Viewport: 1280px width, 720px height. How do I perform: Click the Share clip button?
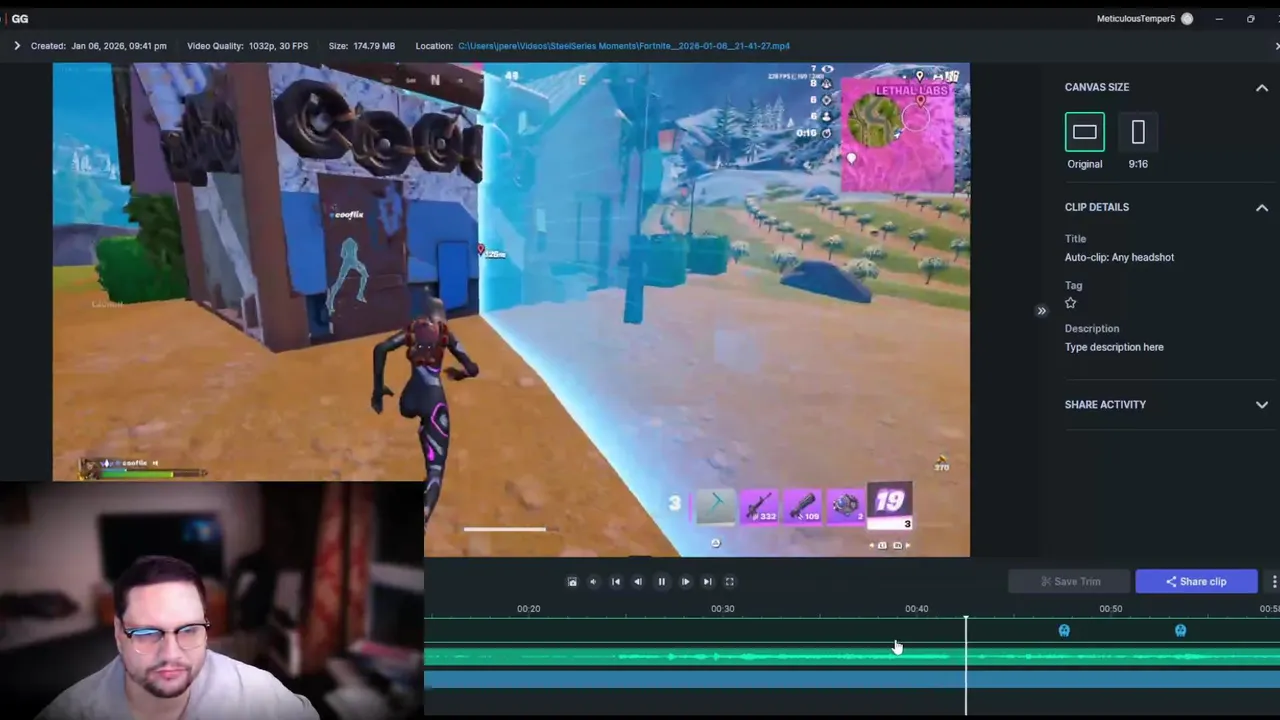coord(1196,581)
